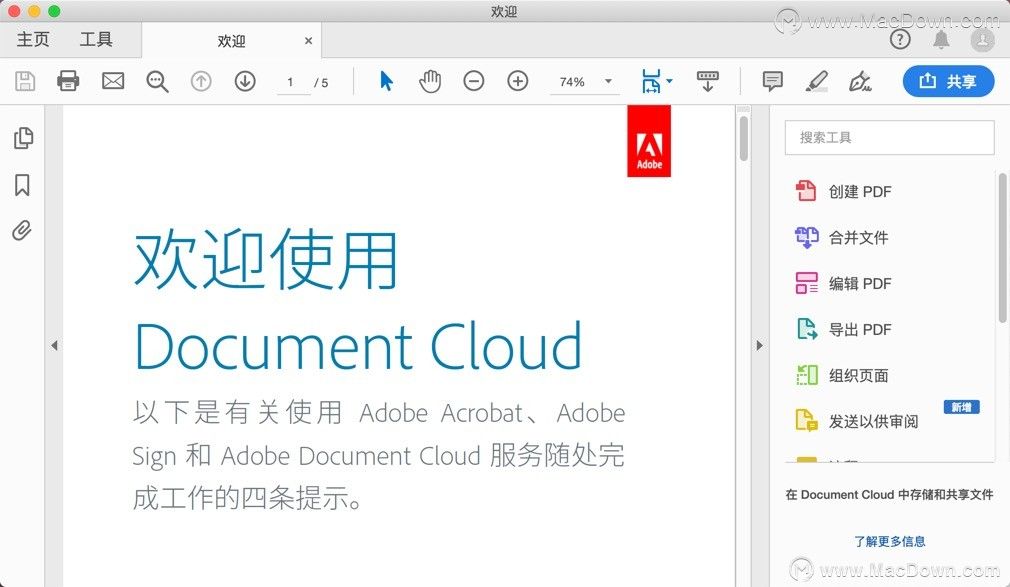Click text 在 Document Cloud 中存储和共享文件
Viewport: 1010px width, 587px height.
tap(889, 495)
